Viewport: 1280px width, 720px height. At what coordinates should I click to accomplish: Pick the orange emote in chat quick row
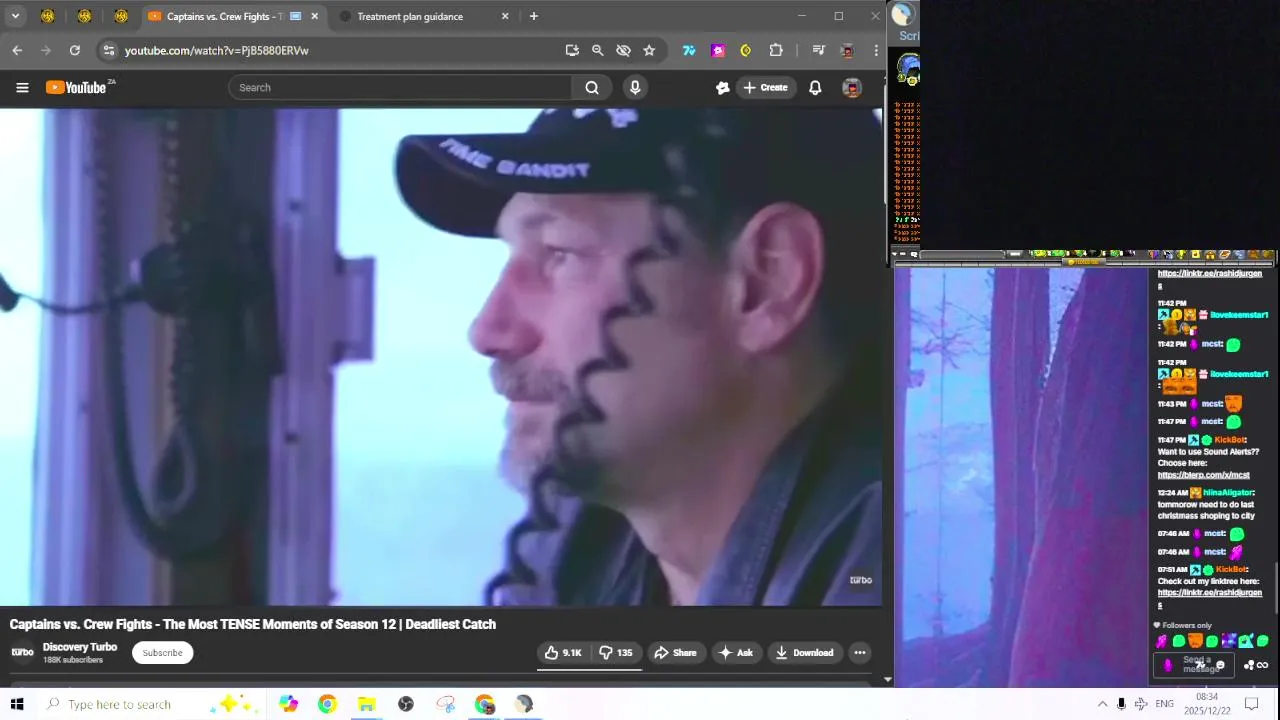1195,642
